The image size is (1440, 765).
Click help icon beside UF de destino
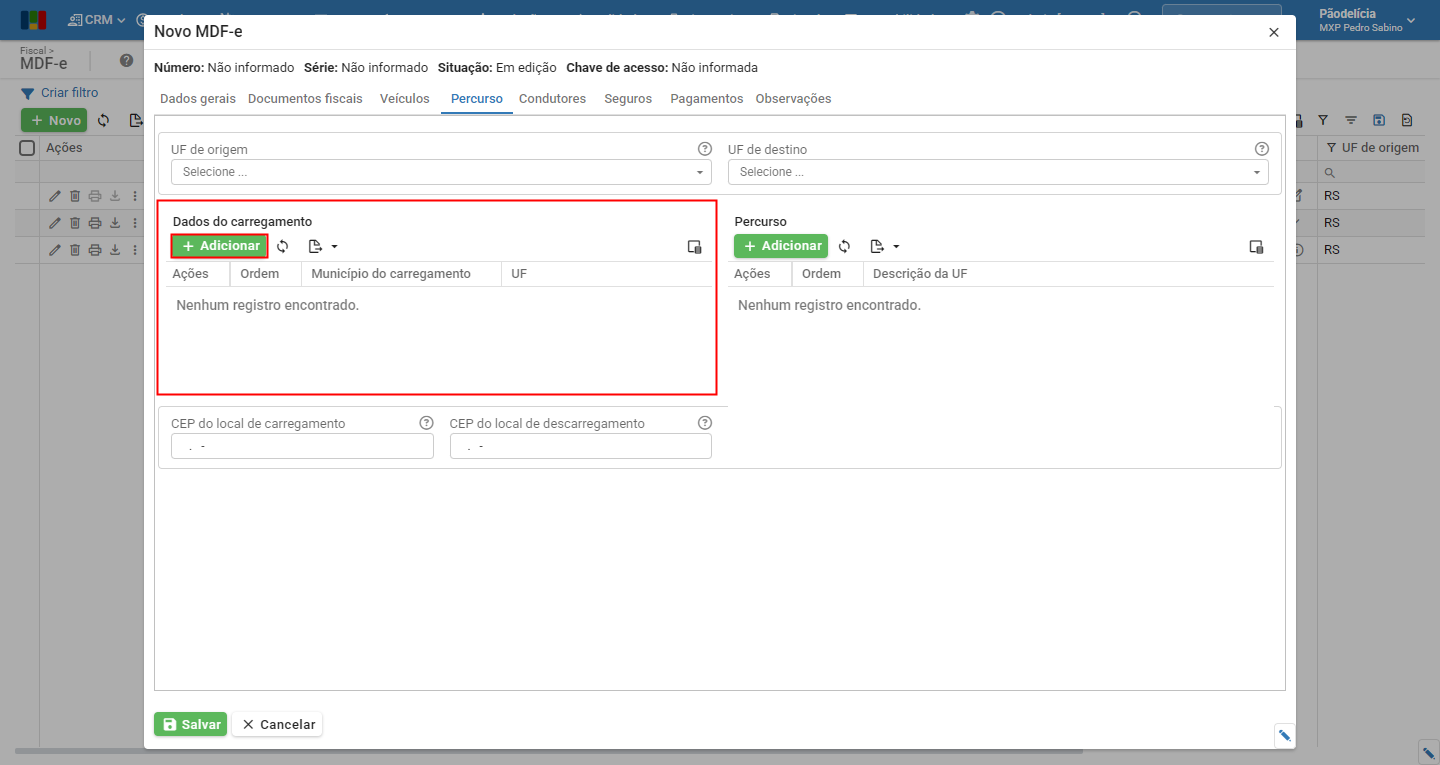point(1261,149)
